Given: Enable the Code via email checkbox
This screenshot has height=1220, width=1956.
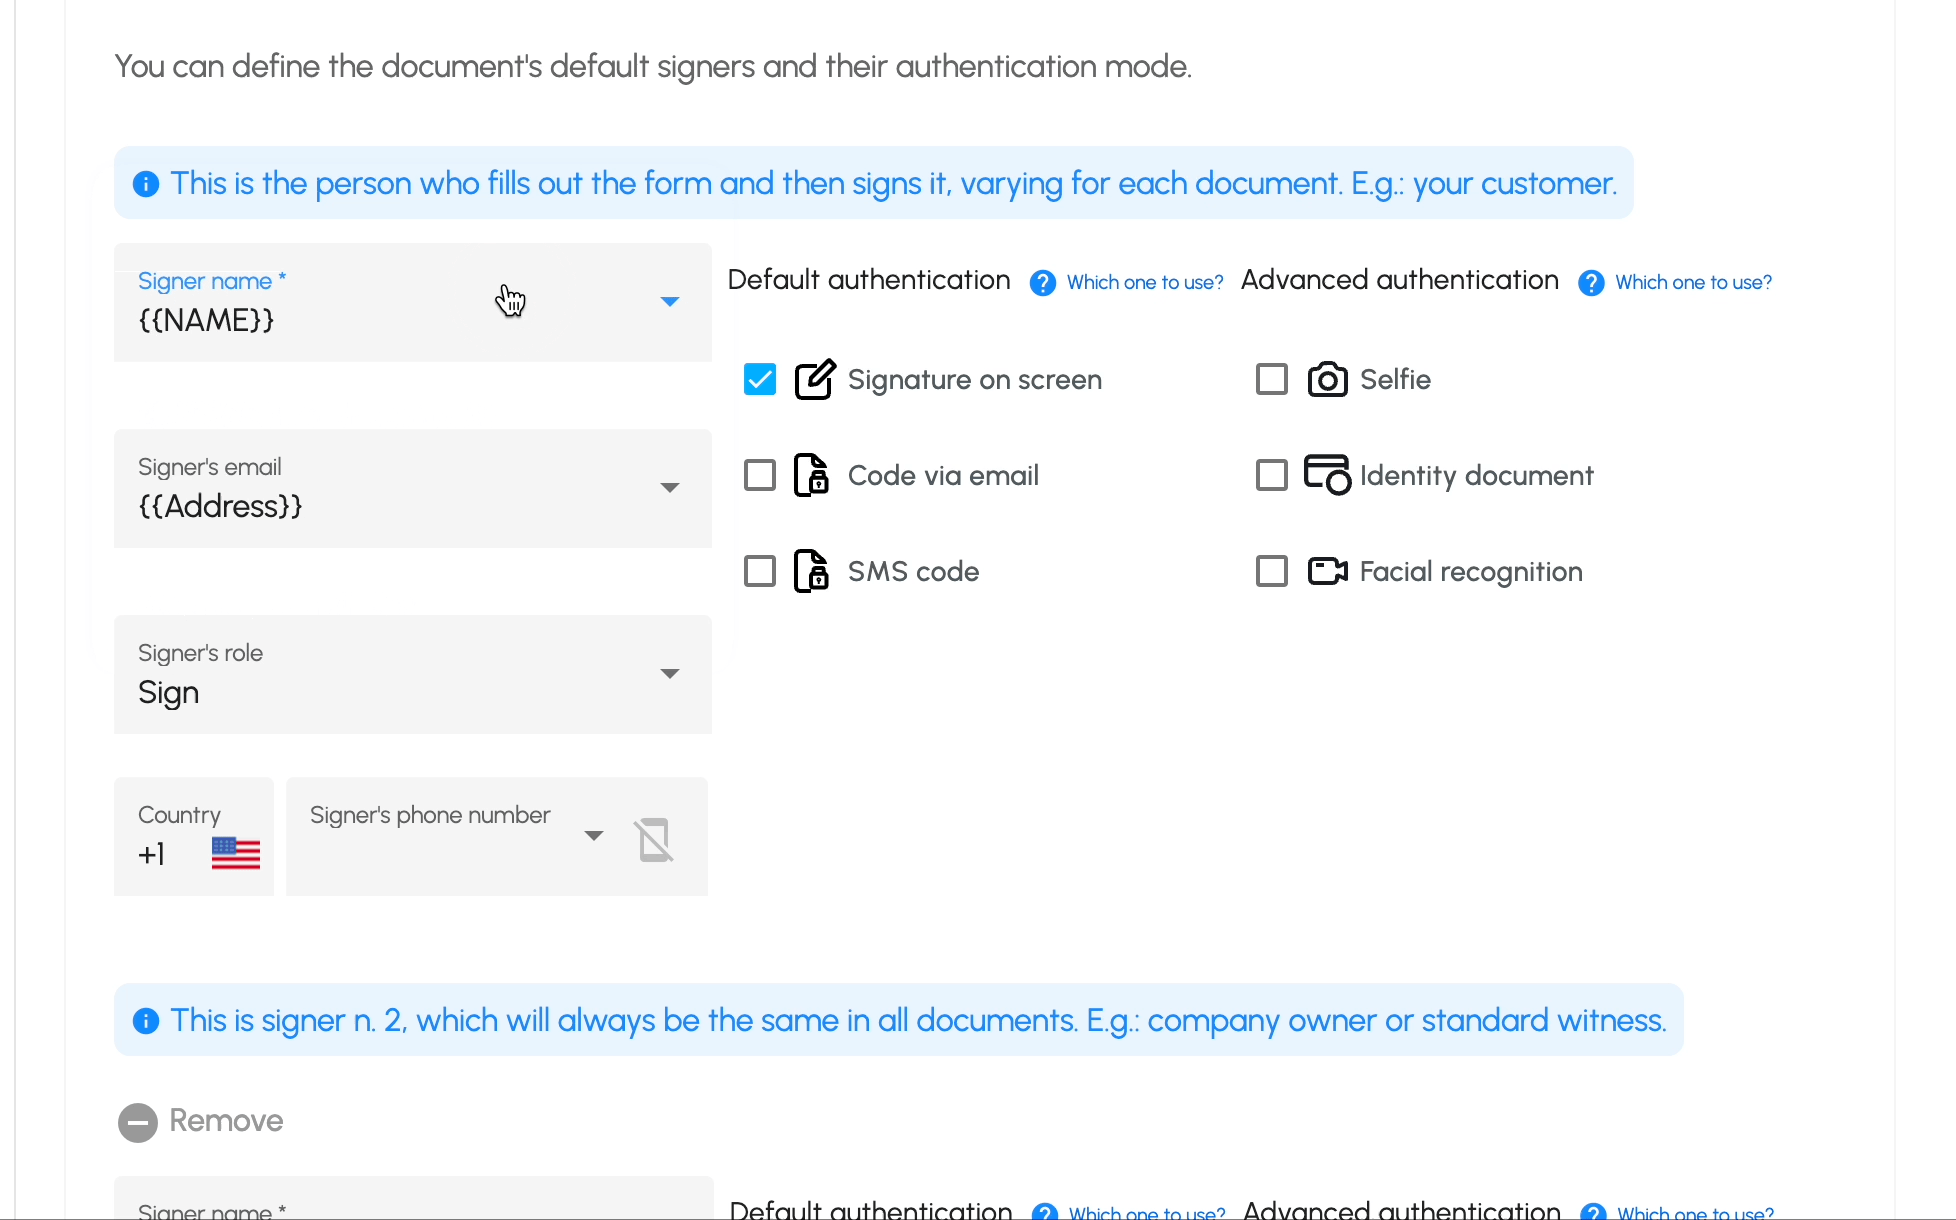Looking at the screenshot, I should tap(759, 474).
